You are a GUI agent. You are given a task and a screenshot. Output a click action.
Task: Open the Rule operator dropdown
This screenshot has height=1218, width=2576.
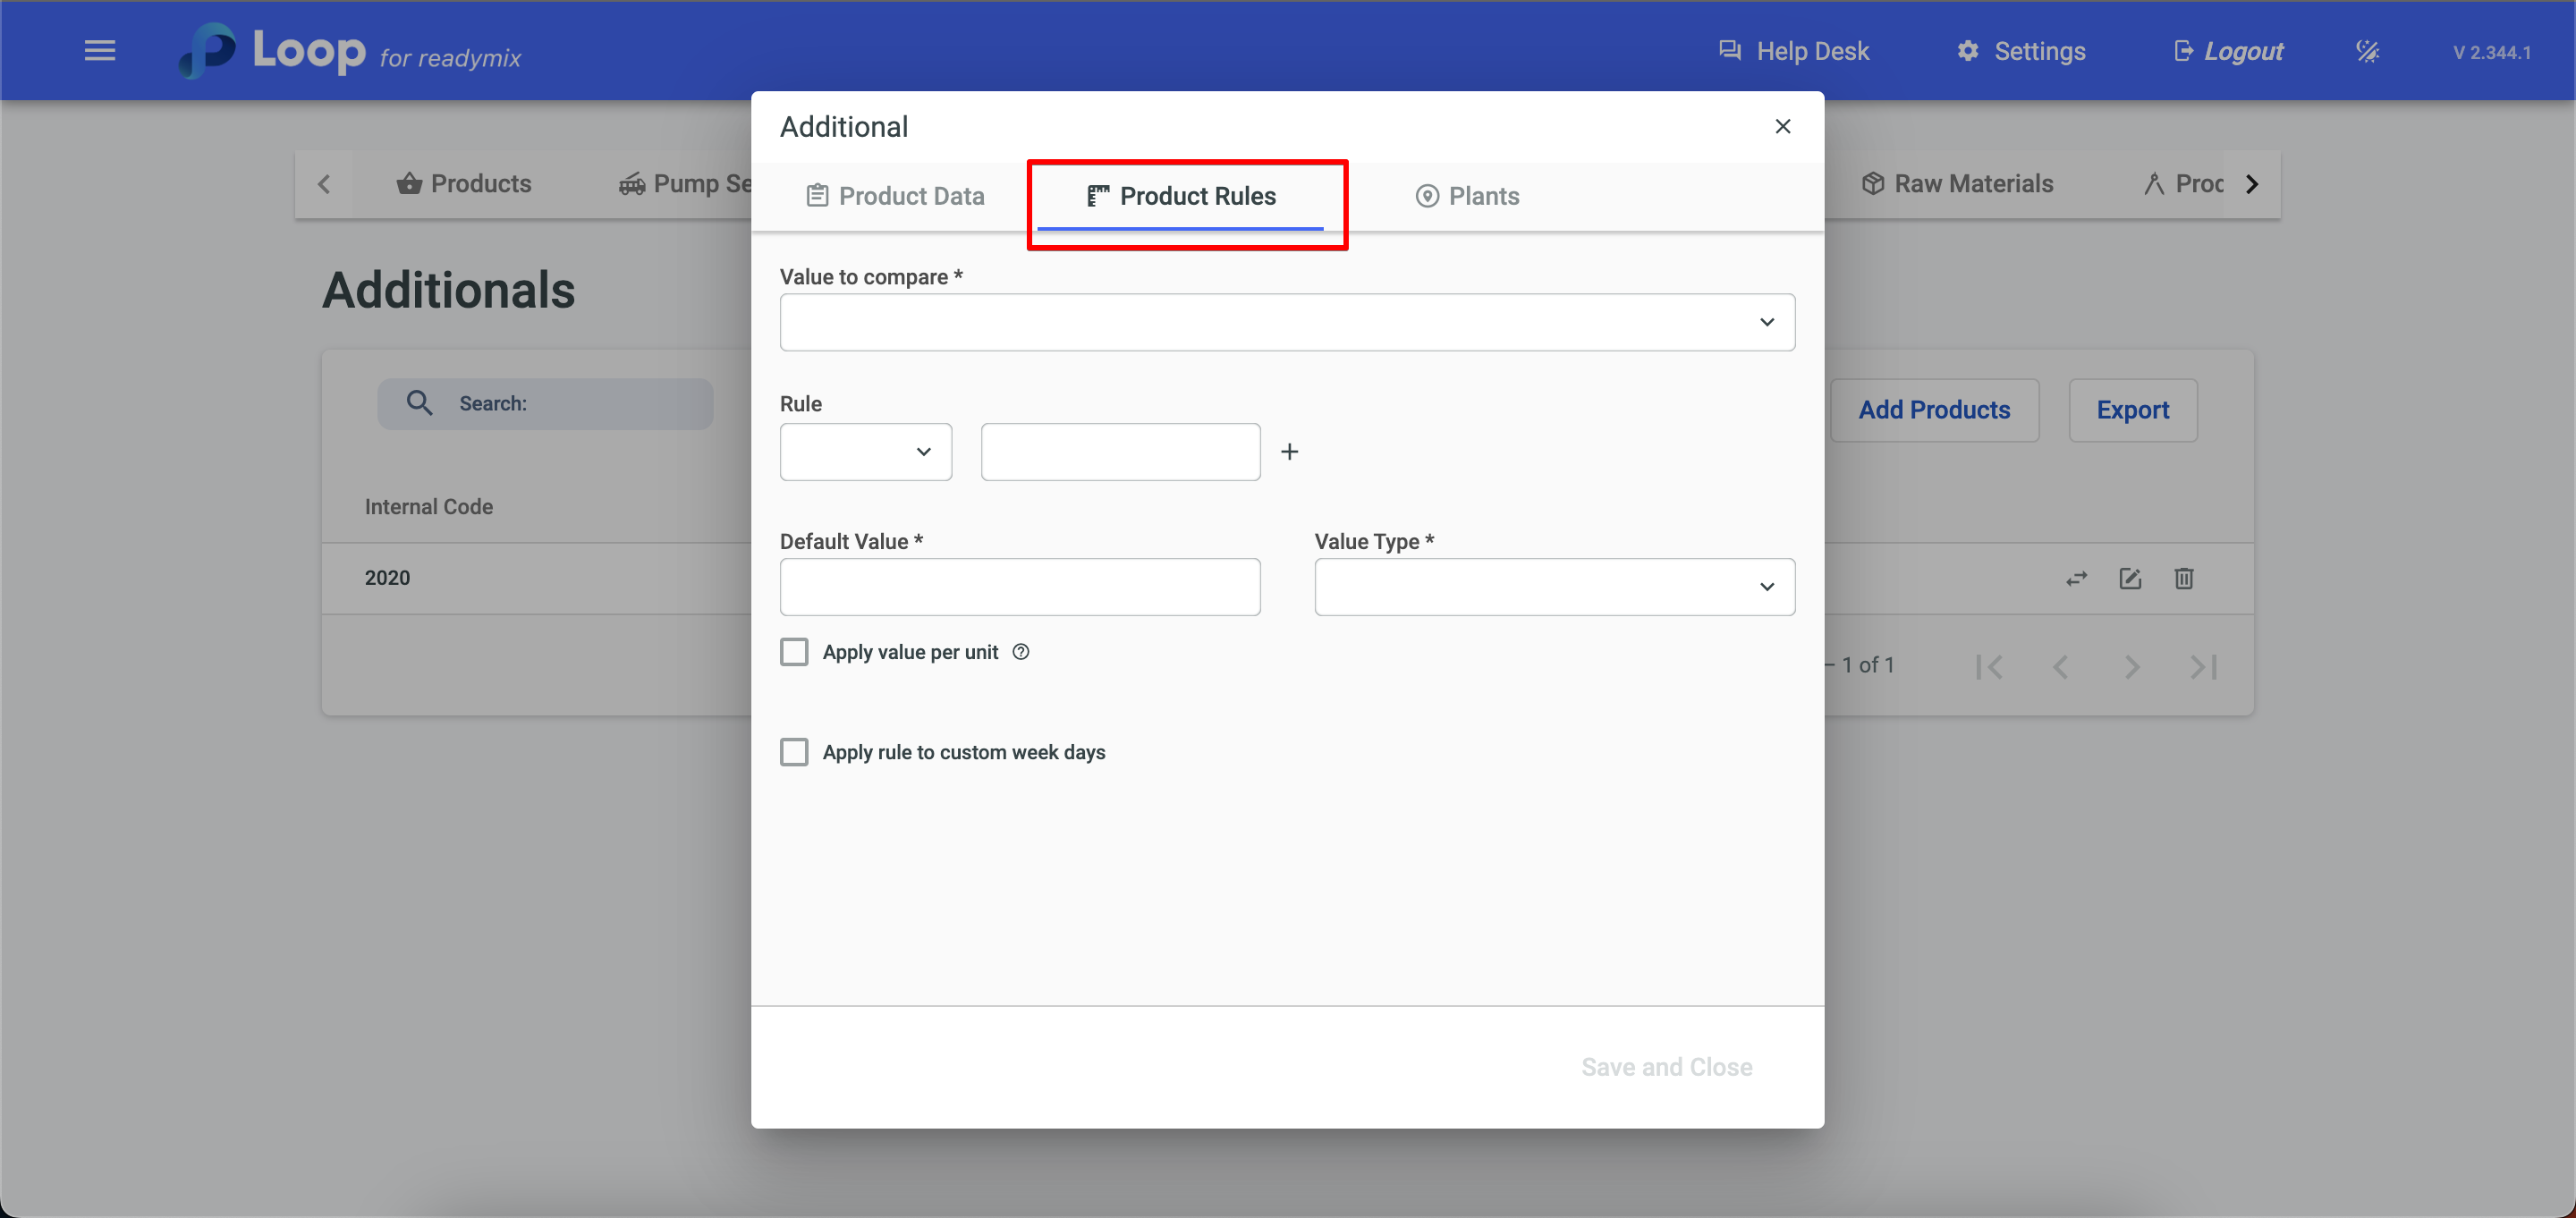coord(865,452)
